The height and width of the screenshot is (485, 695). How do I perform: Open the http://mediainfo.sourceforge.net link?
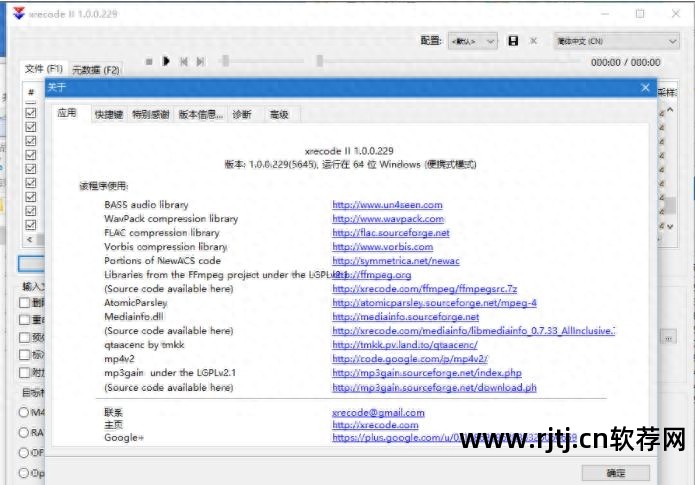(x=406, y=317)
